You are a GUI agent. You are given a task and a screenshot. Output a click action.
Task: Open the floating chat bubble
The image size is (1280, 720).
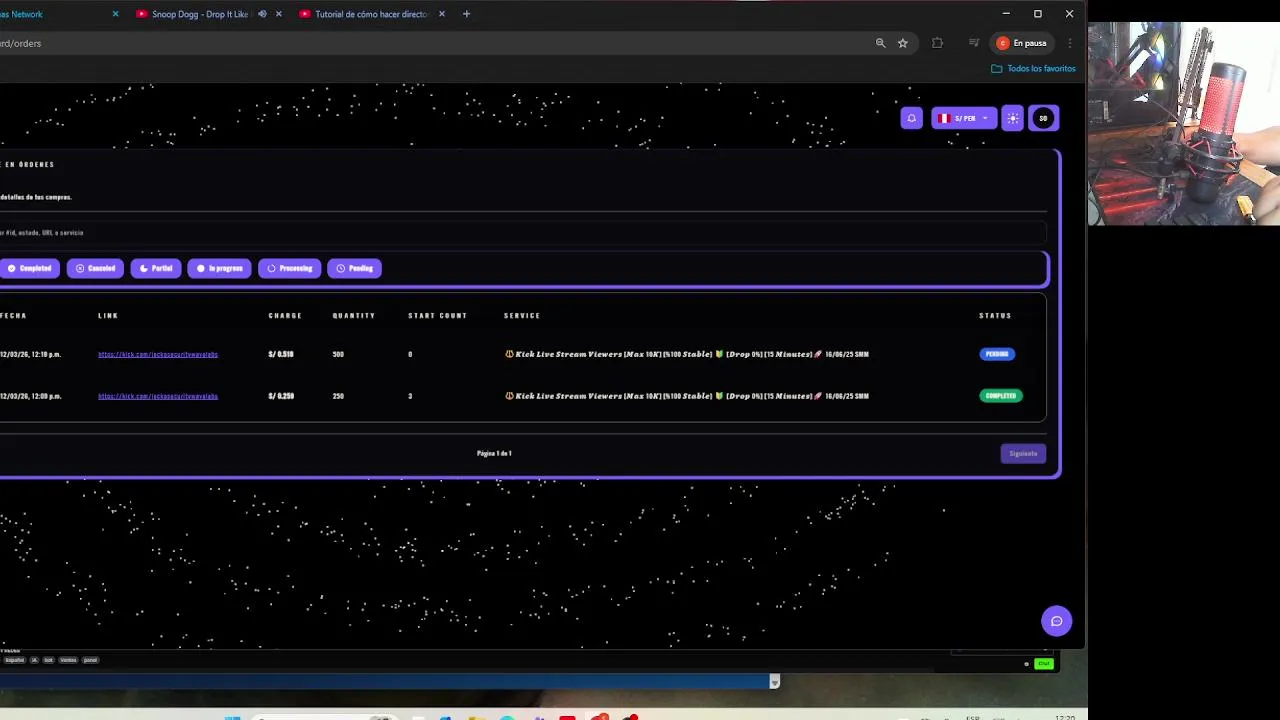(1056, 621)
